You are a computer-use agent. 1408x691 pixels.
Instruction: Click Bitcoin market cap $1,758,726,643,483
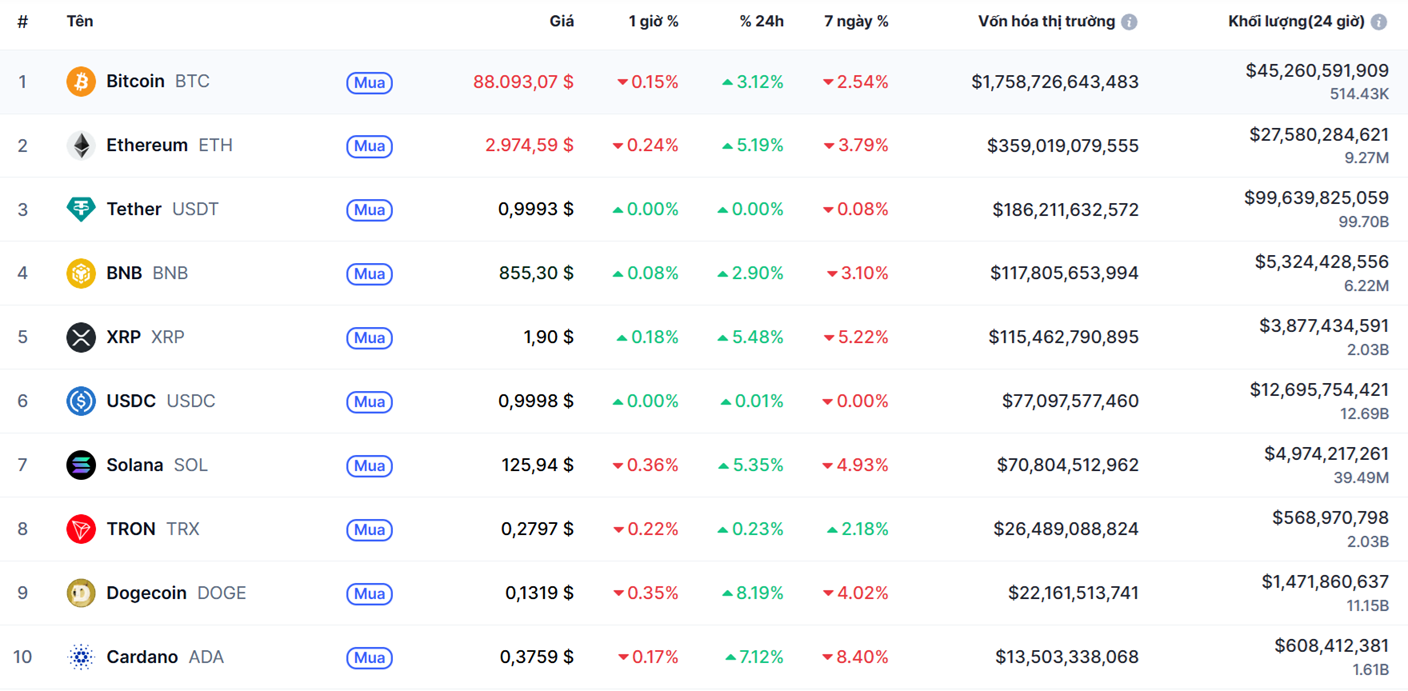pos(1055,81)
